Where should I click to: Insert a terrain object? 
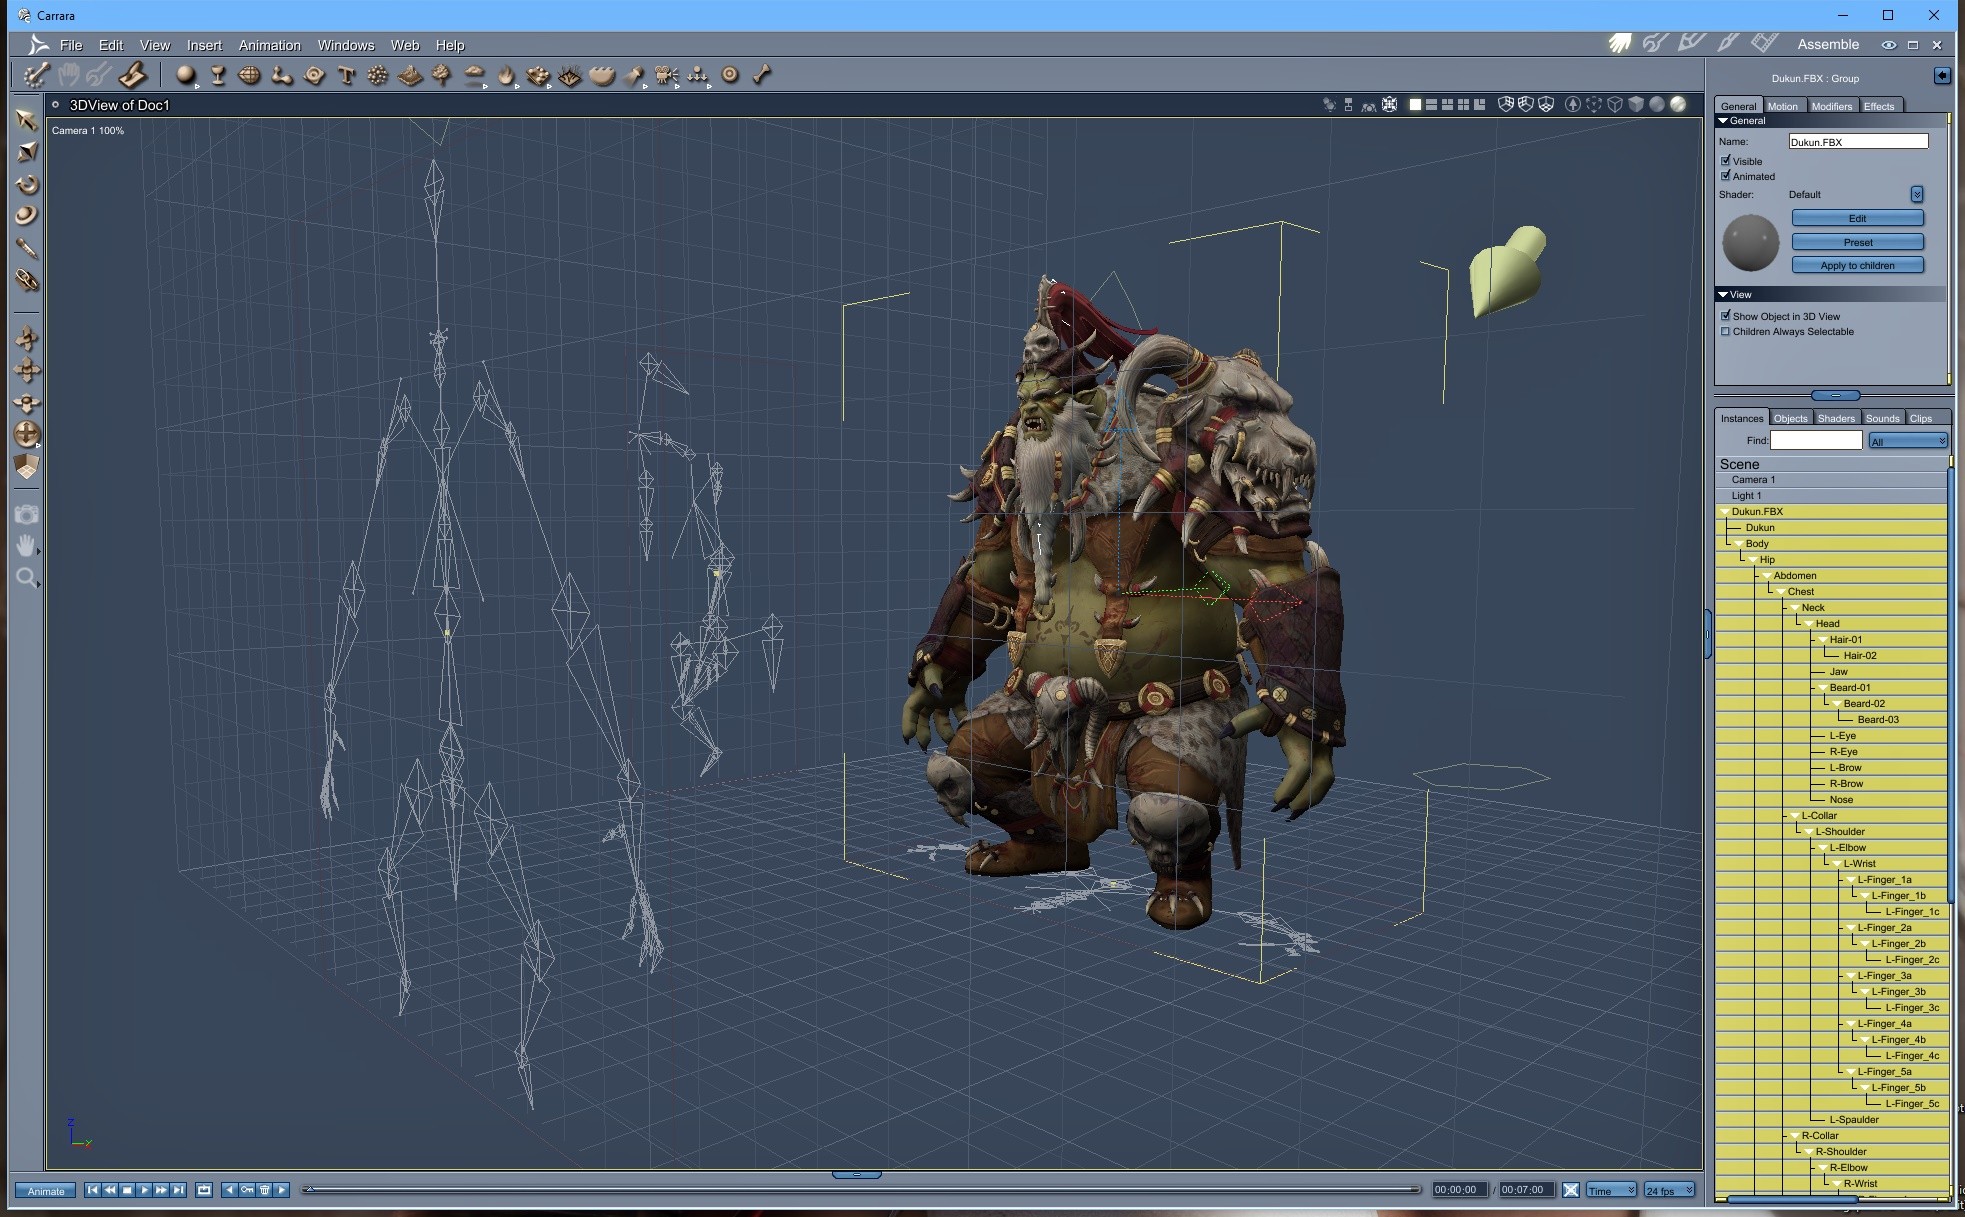click(x=409, y=75)
